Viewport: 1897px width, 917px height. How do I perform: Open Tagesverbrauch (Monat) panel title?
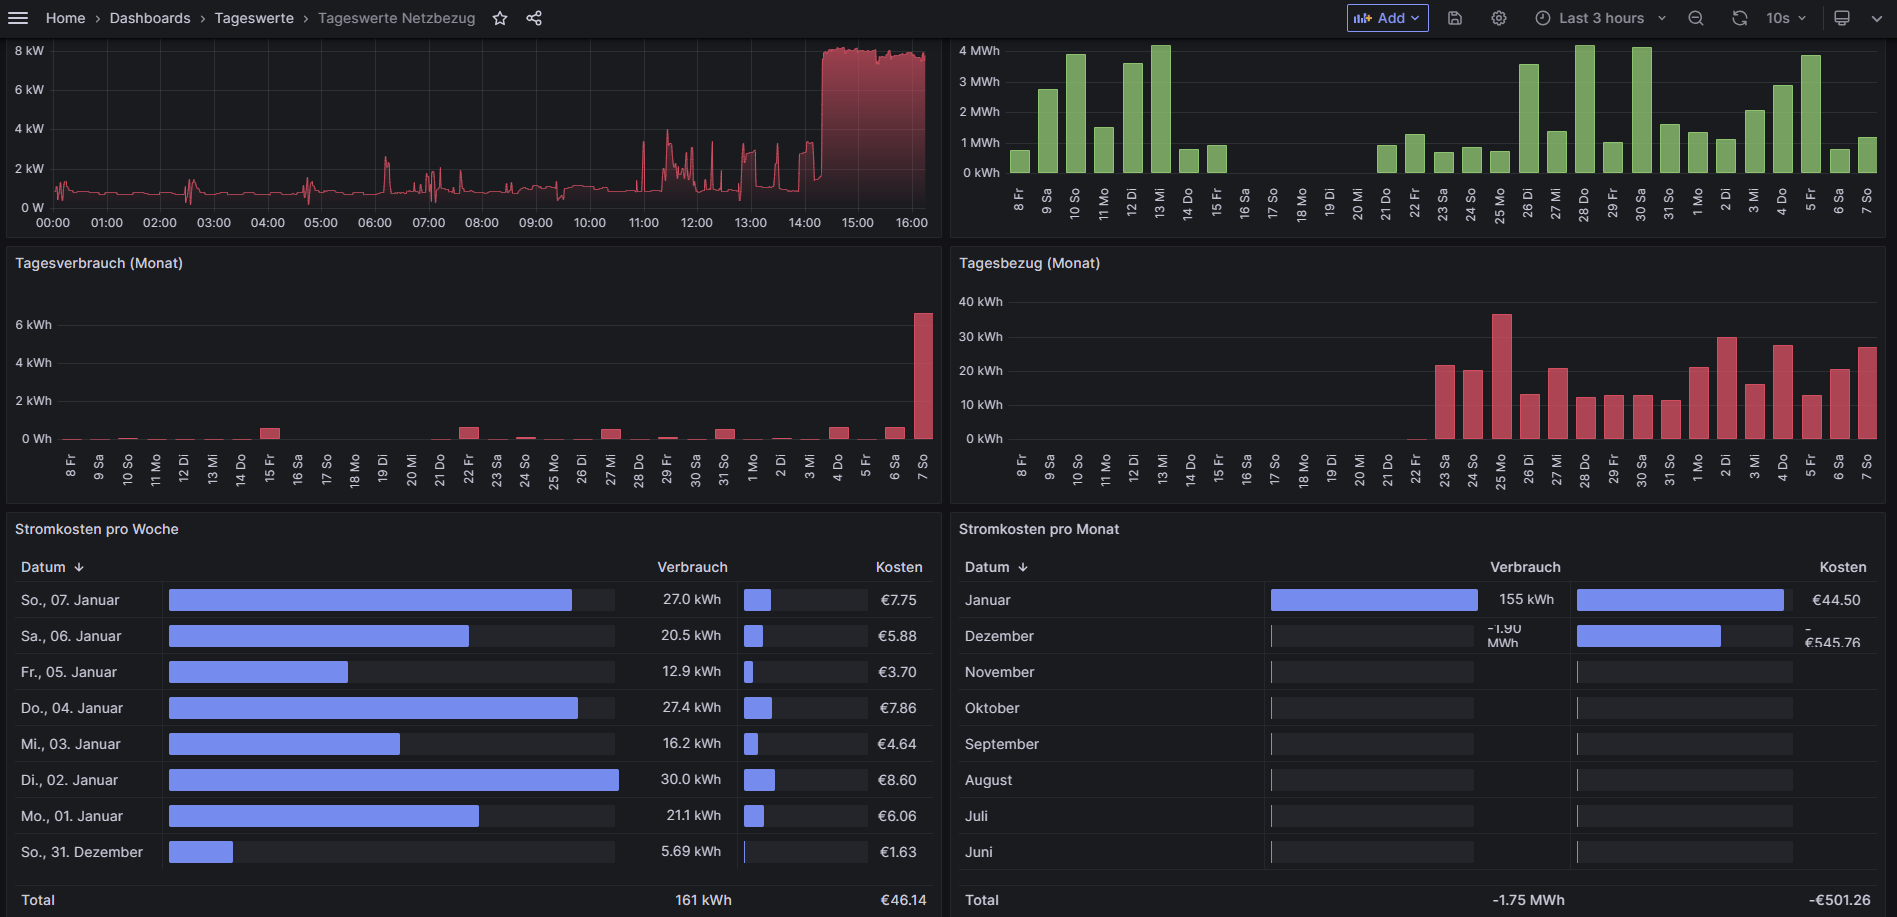click(x=99, y=263)
